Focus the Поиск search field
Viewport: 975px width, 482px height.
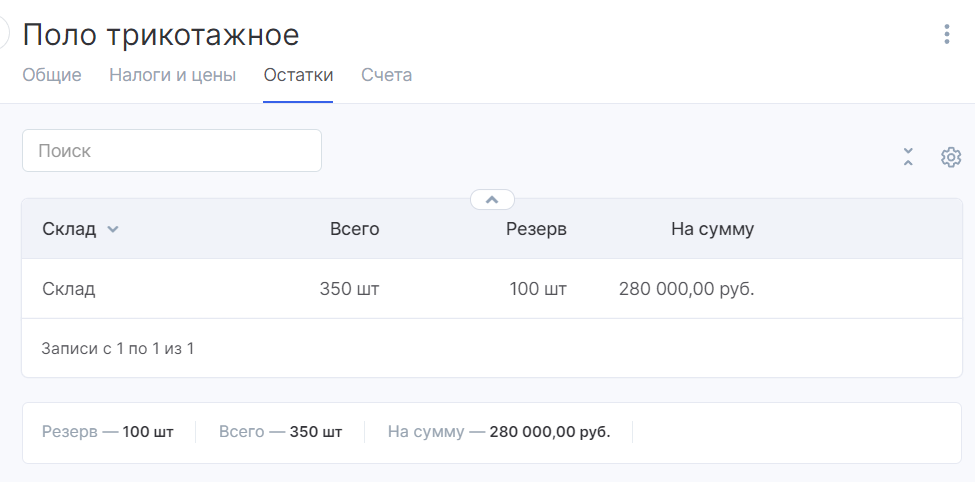pyautogui.click(x=172, y=151)
